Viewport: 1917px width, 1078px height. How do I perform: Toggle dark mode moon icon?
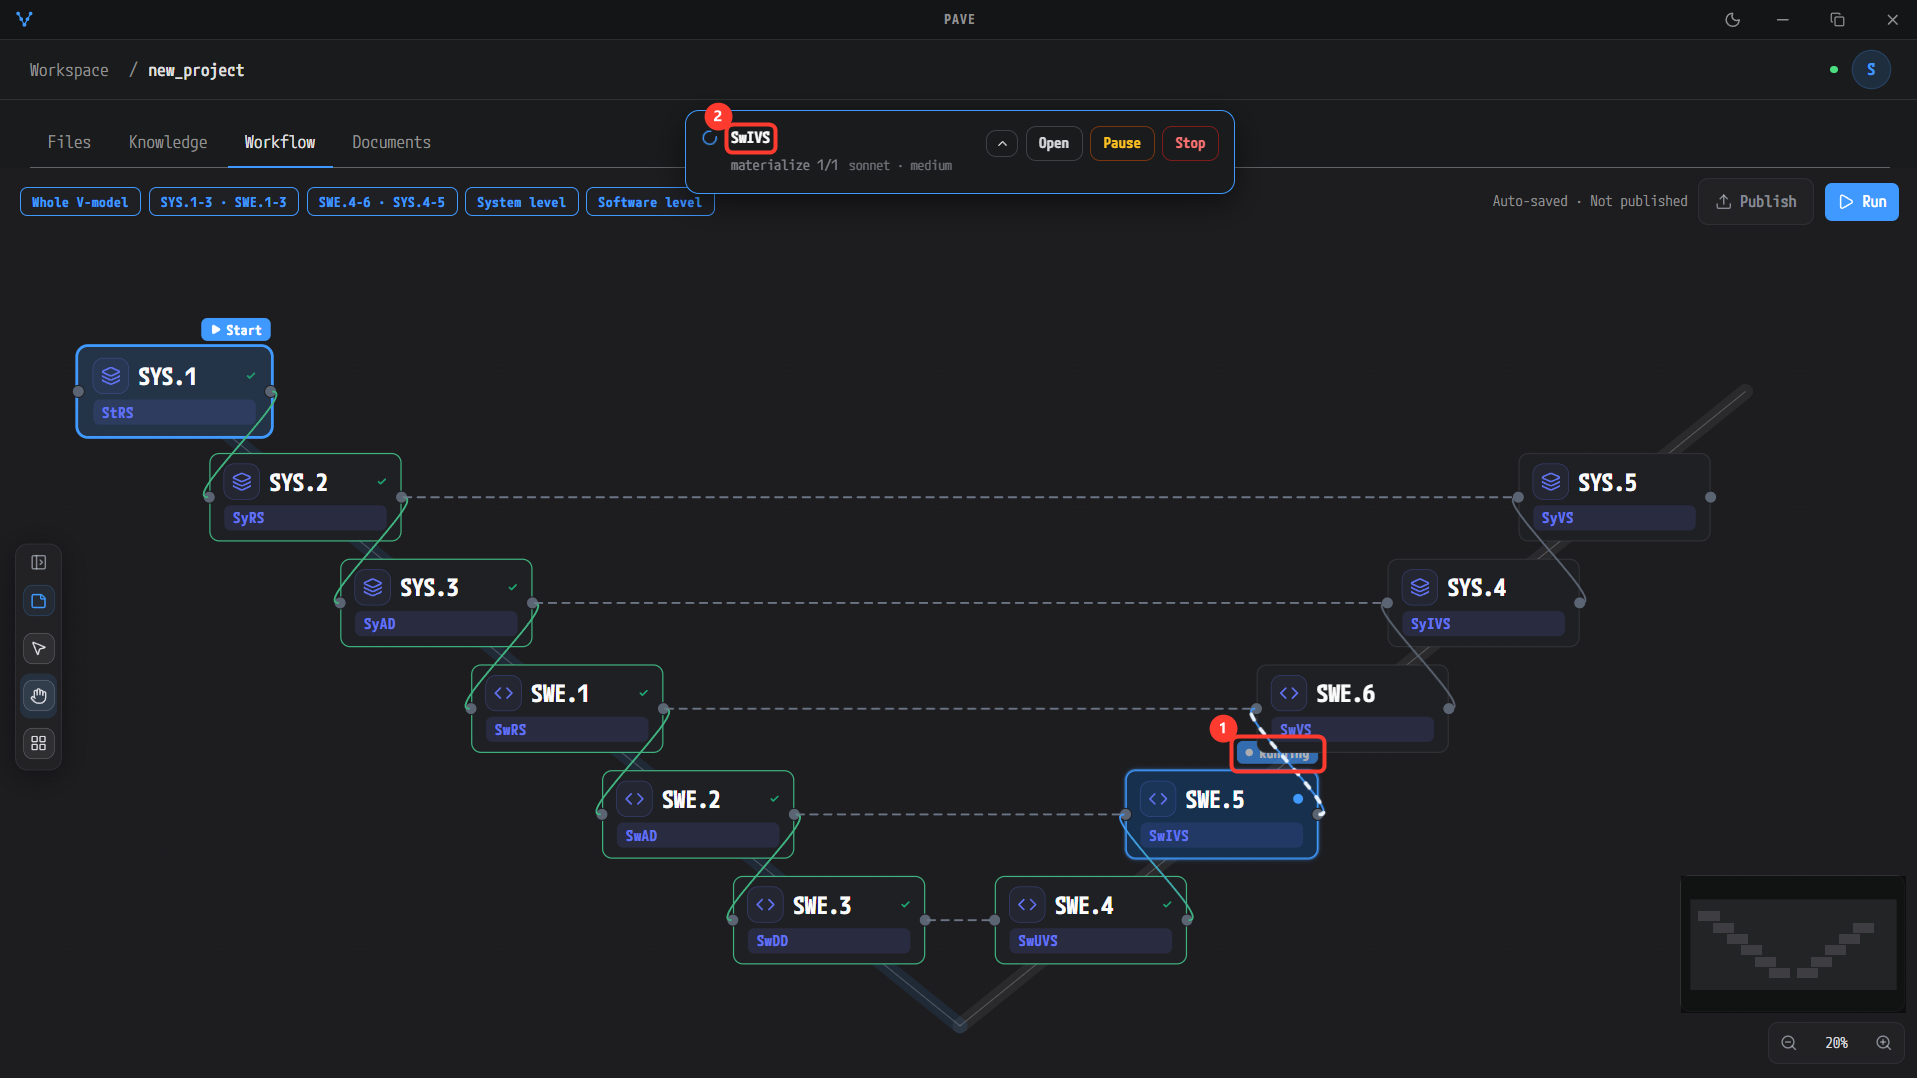pyautogui.click(x=1733, y=20)
